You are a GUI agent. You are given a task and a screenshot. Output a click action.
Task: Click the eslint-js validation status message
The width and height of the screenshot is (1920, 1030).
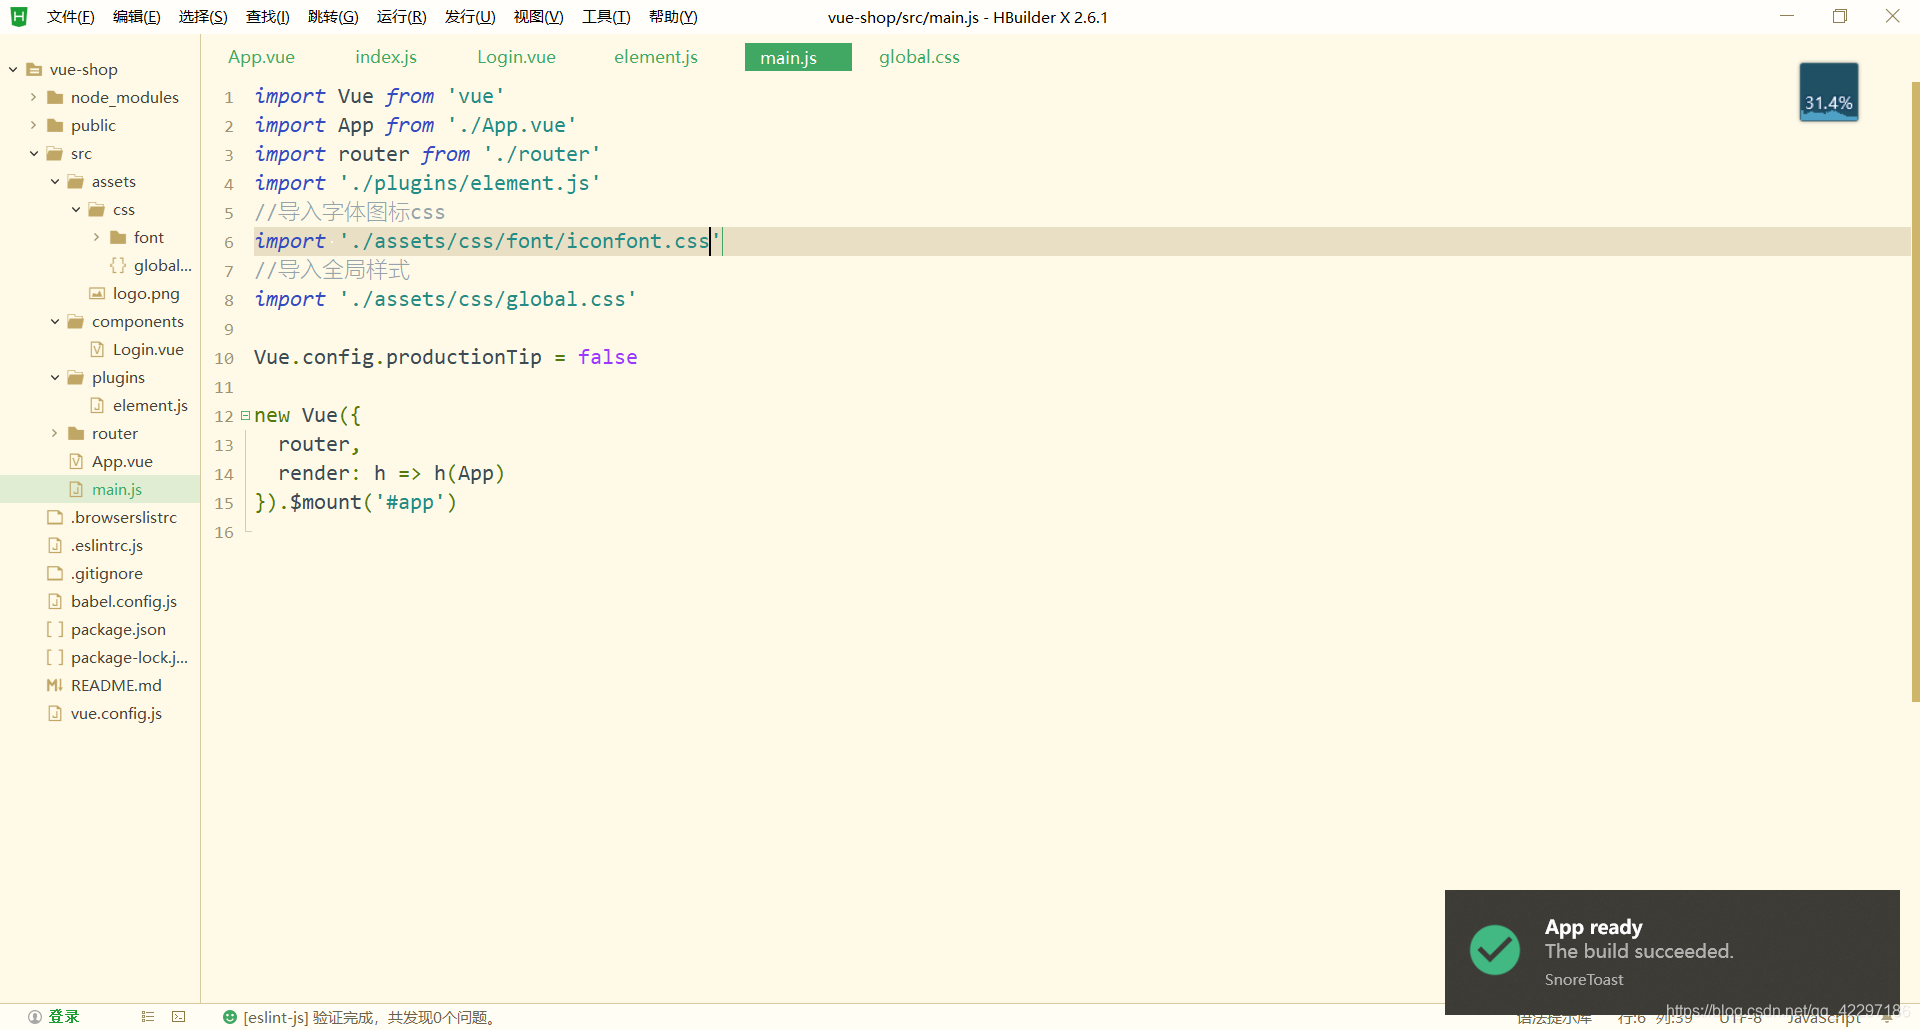point(370,1017)
